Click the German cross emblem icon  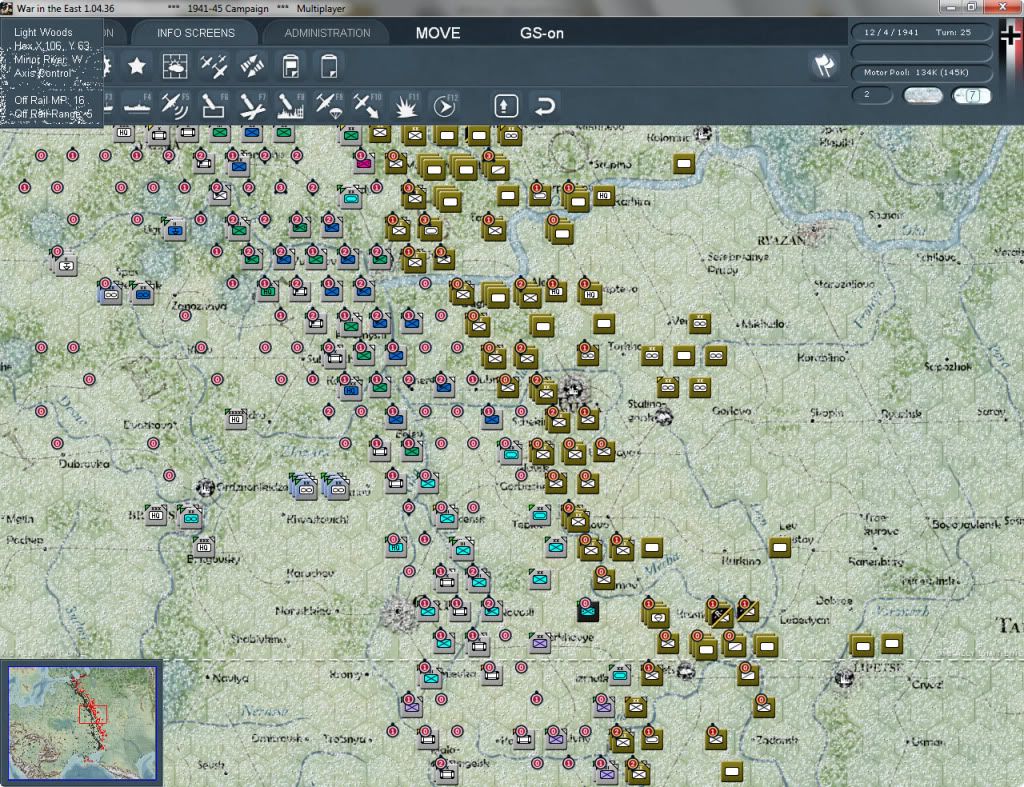tap(1010, 35)
